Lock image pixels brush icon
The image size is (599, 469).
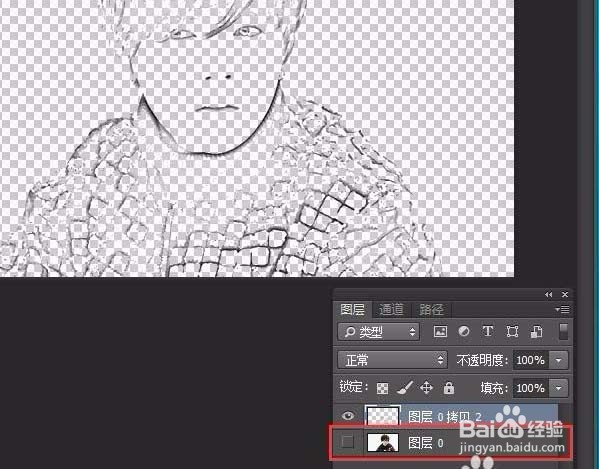[405, 388]
